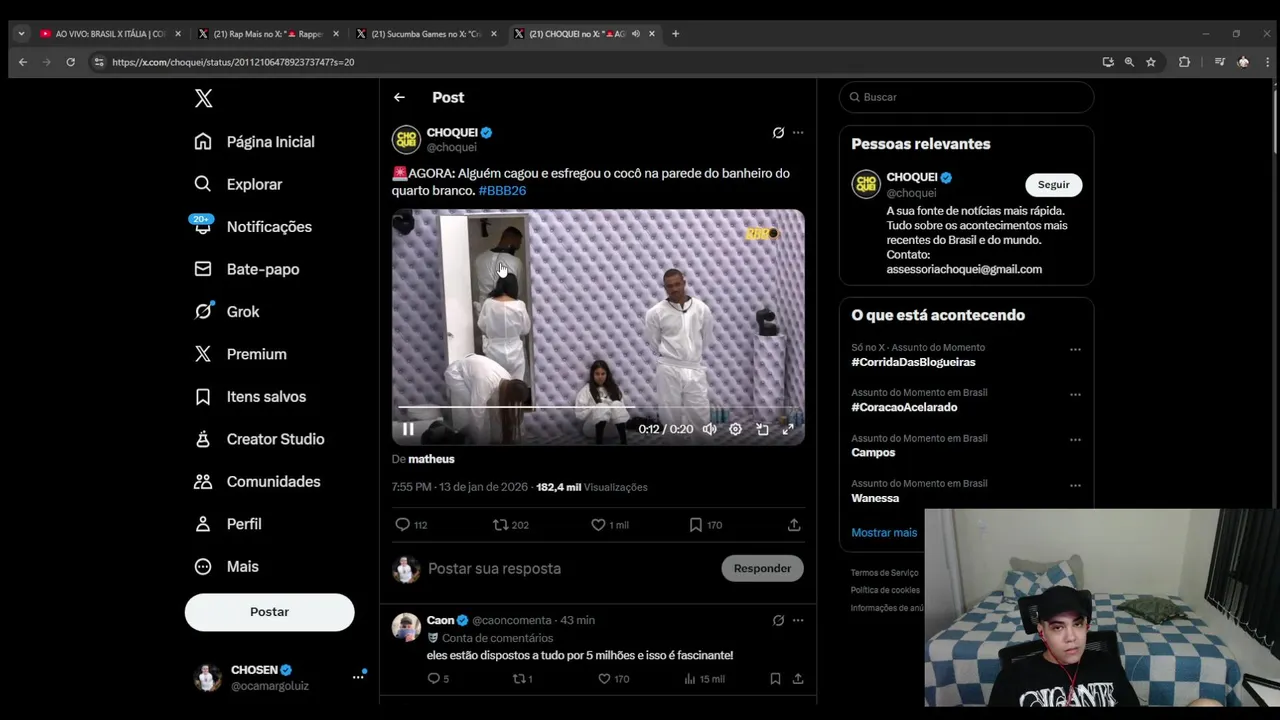This screenshot has height=720, width=1280.
Task: Open Termos de Serviço link
Action: coord(884,573)
